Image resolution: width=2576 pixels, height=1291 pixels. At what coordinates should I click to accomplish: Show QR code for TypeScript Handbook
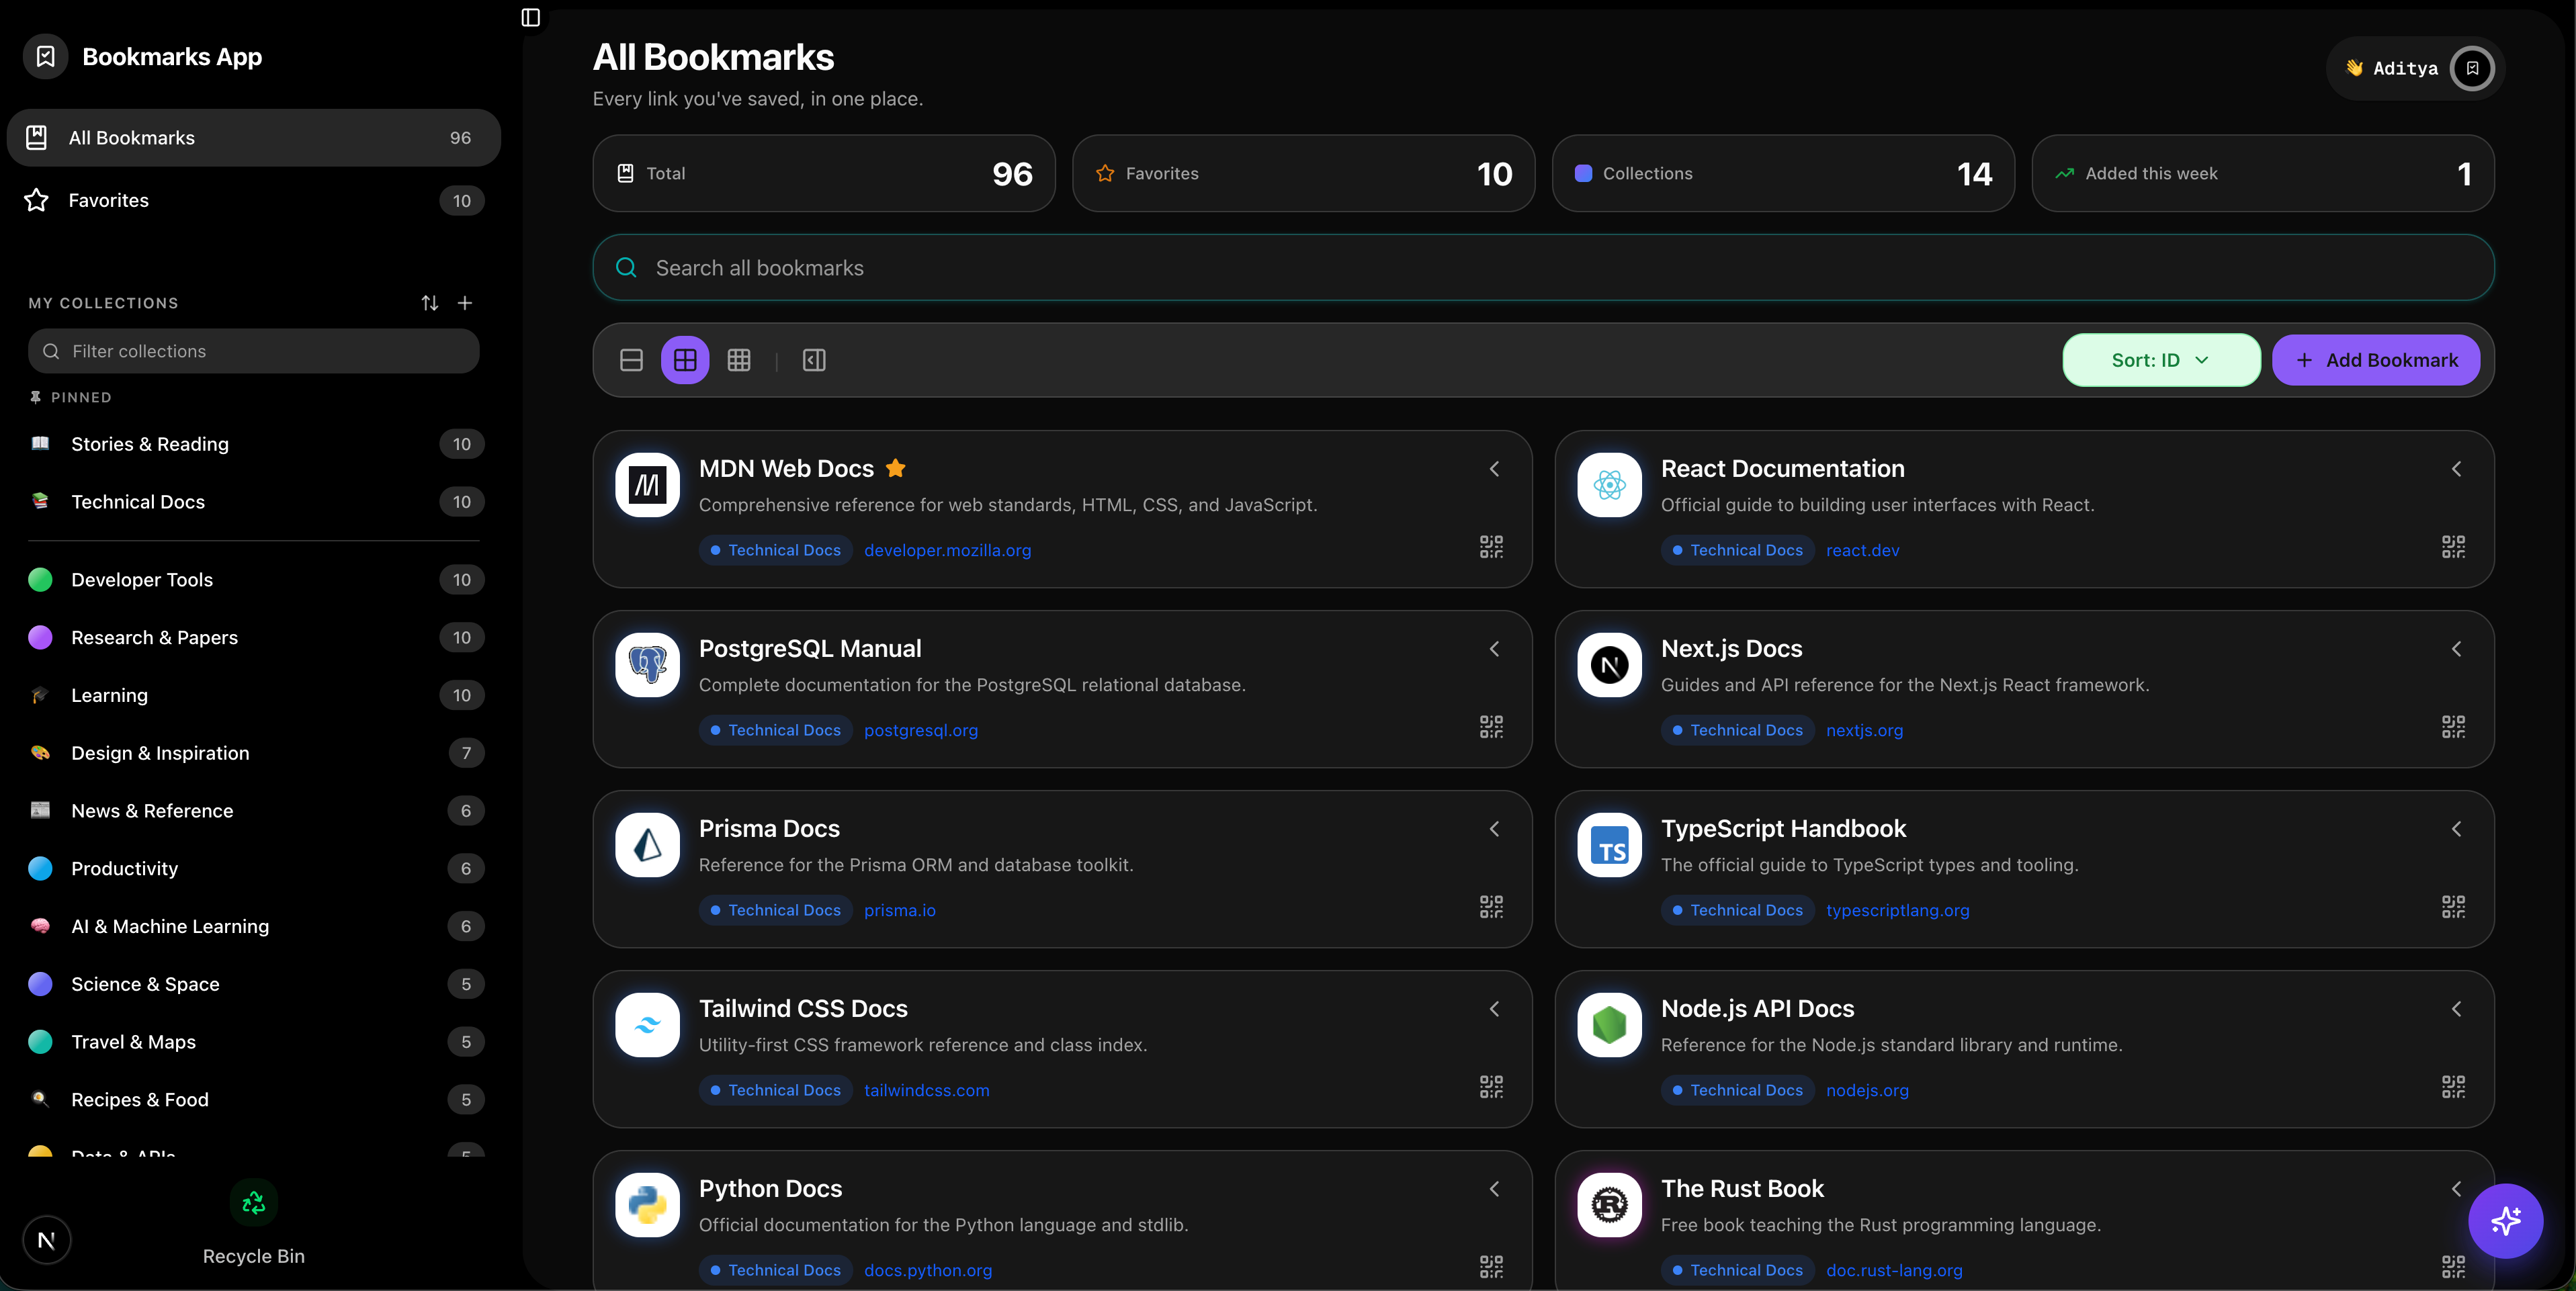coord(2453,907)
